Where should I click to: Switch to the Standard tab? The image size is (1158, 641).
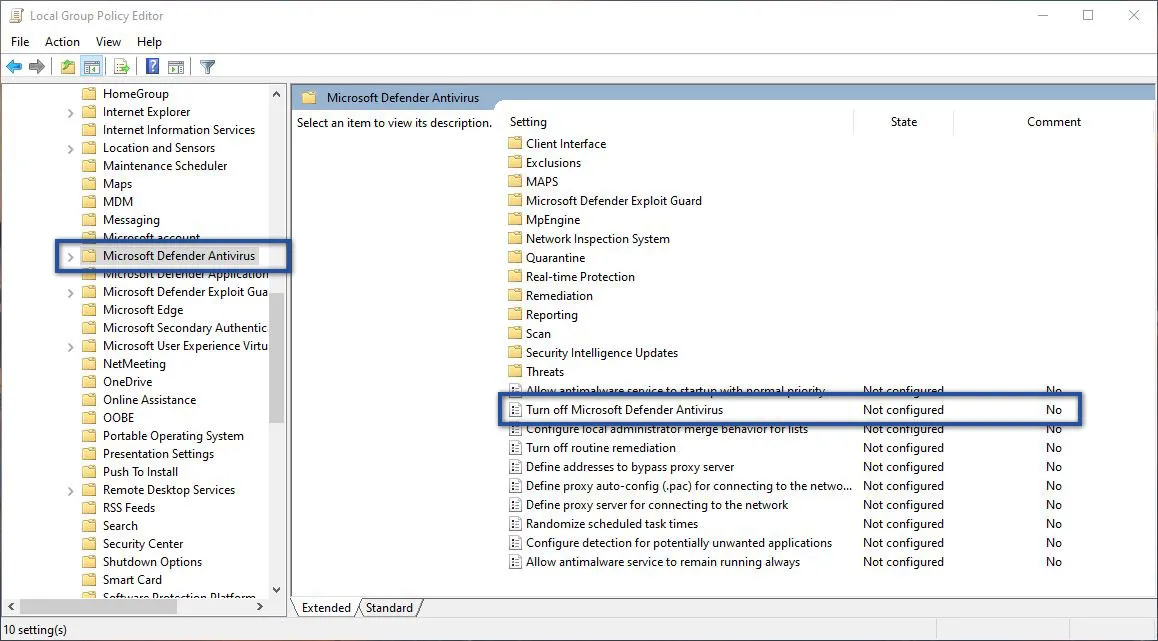[x=389, y=607]
